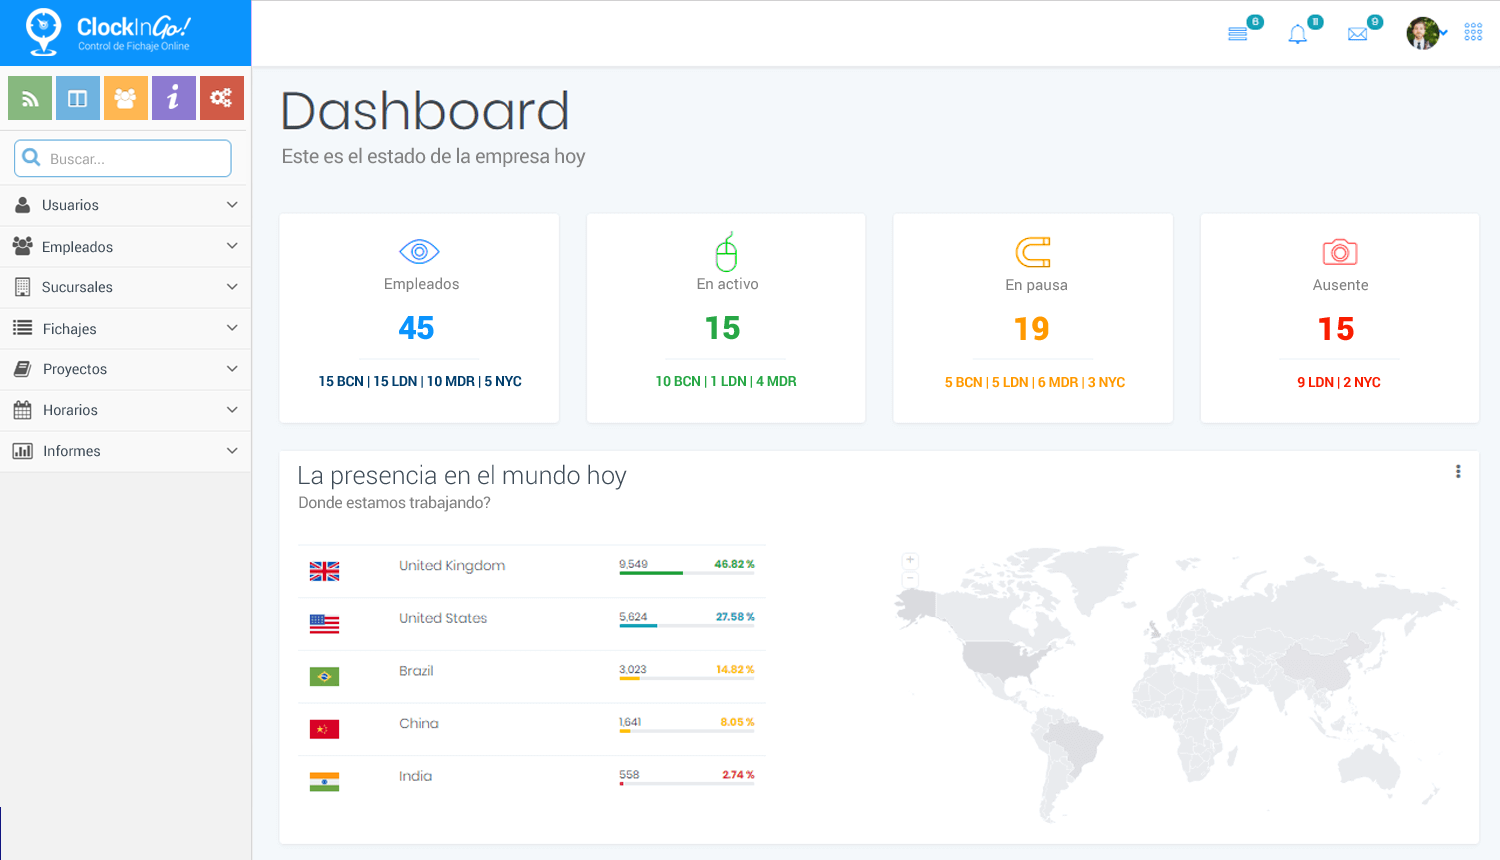Open the purple info icon
This screenshot has width=1500, height=860.
(174, 98)
